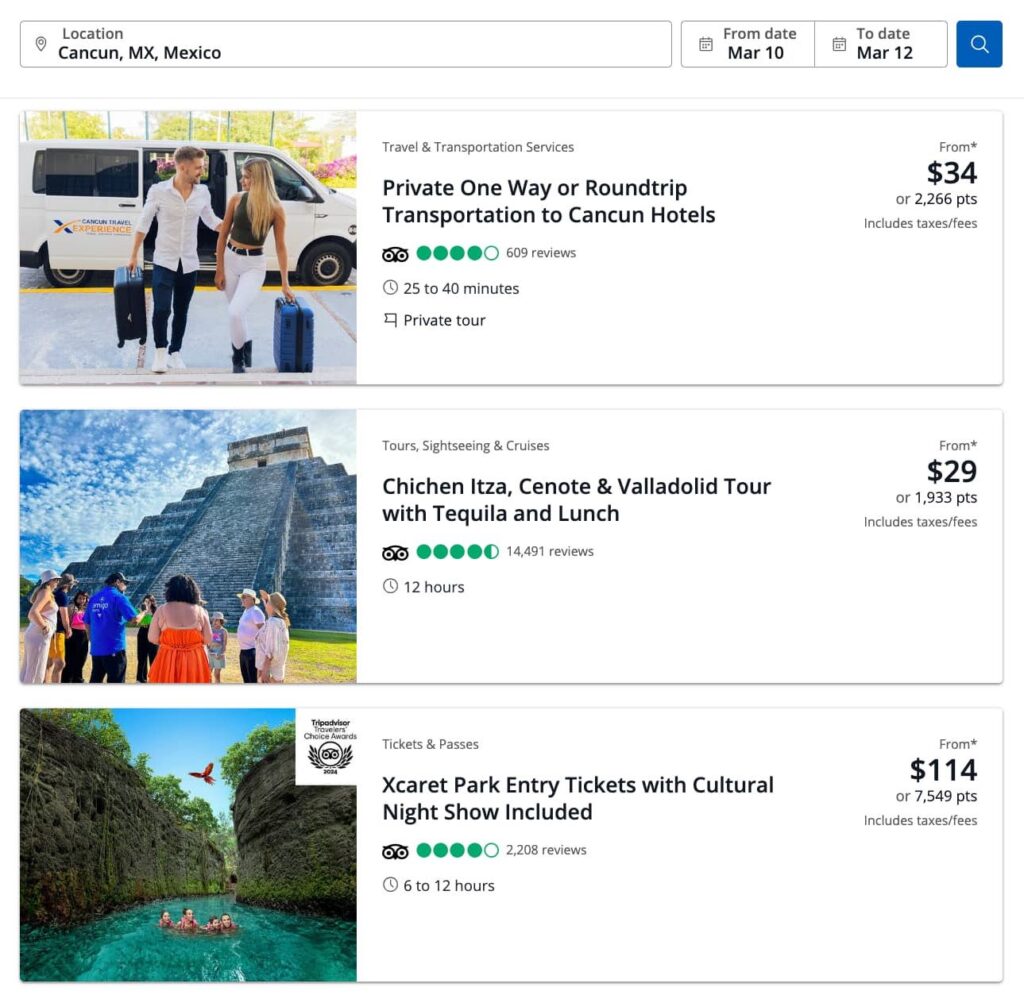
Task: Click the location pin icon in the search bar
Action: pos(41,44)
